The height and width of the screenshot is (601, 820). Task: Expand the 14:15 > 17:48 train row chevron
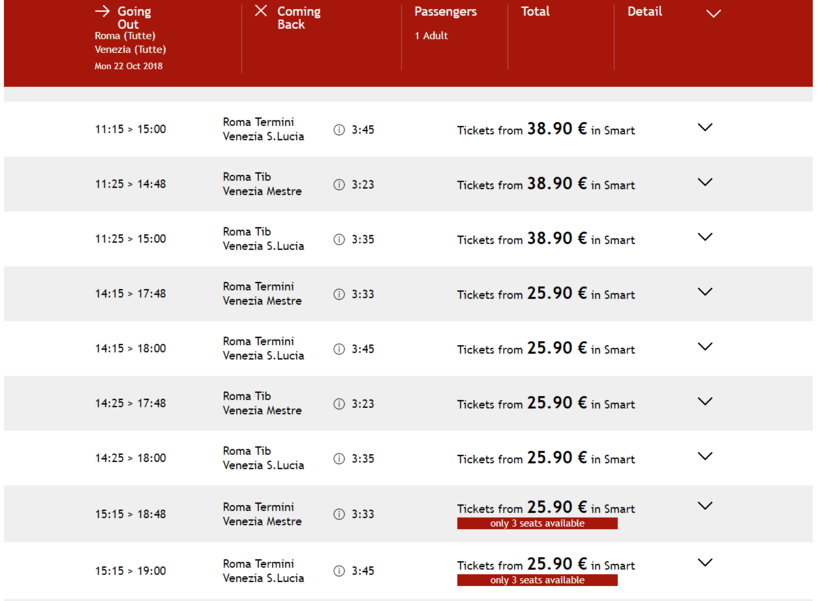pos(705,292)
